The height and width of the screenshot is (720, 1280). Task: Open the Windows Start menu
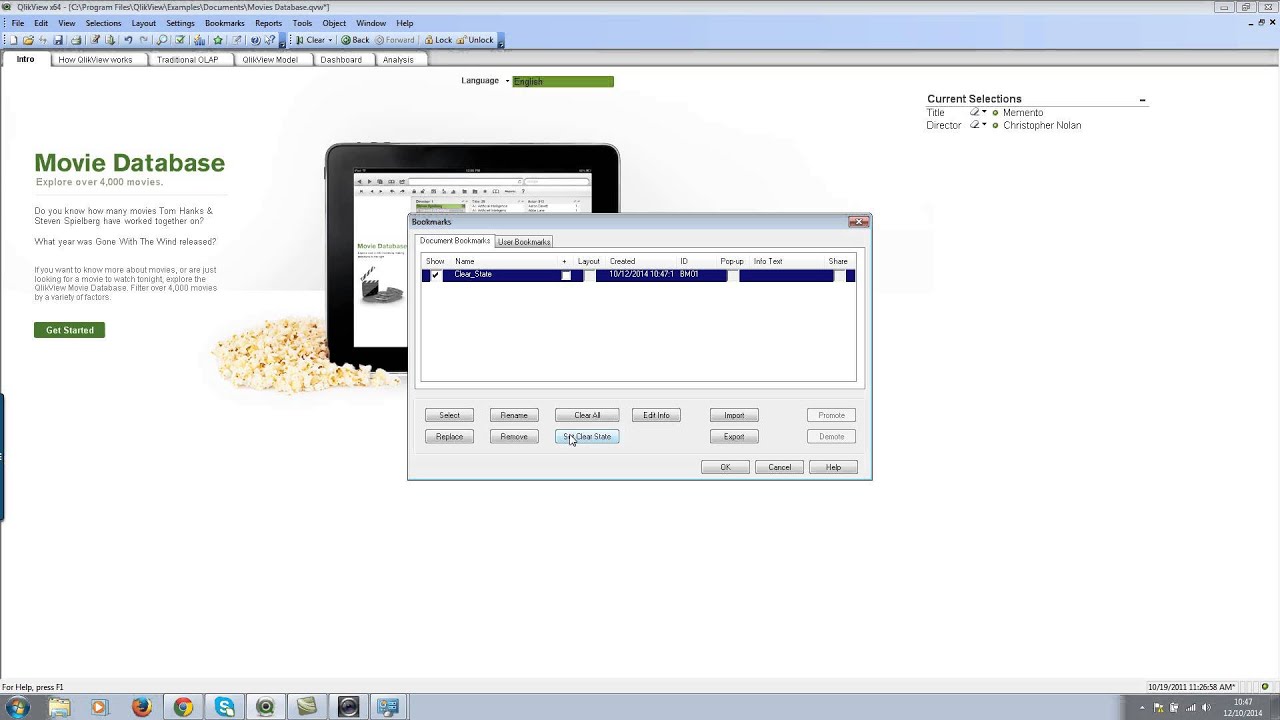17,707
